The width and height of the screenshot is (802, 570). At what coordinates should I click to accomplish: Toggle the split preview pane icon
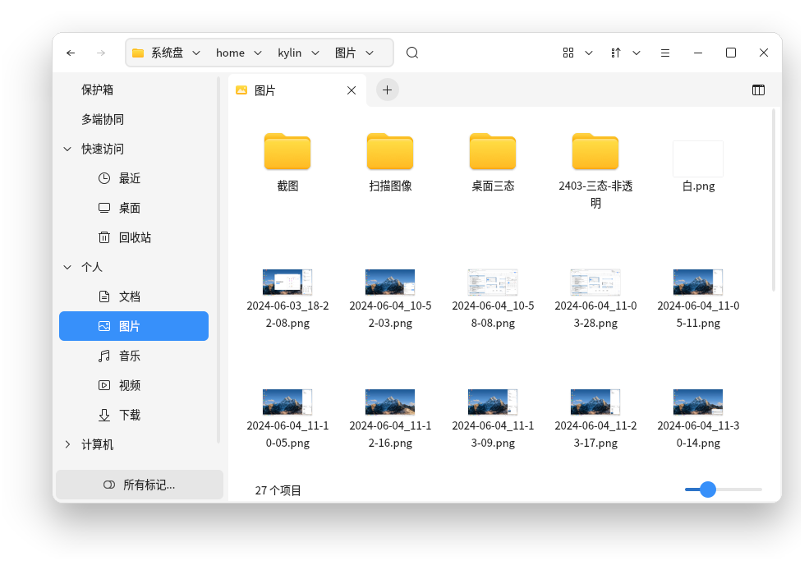click(x=758, y=90)
